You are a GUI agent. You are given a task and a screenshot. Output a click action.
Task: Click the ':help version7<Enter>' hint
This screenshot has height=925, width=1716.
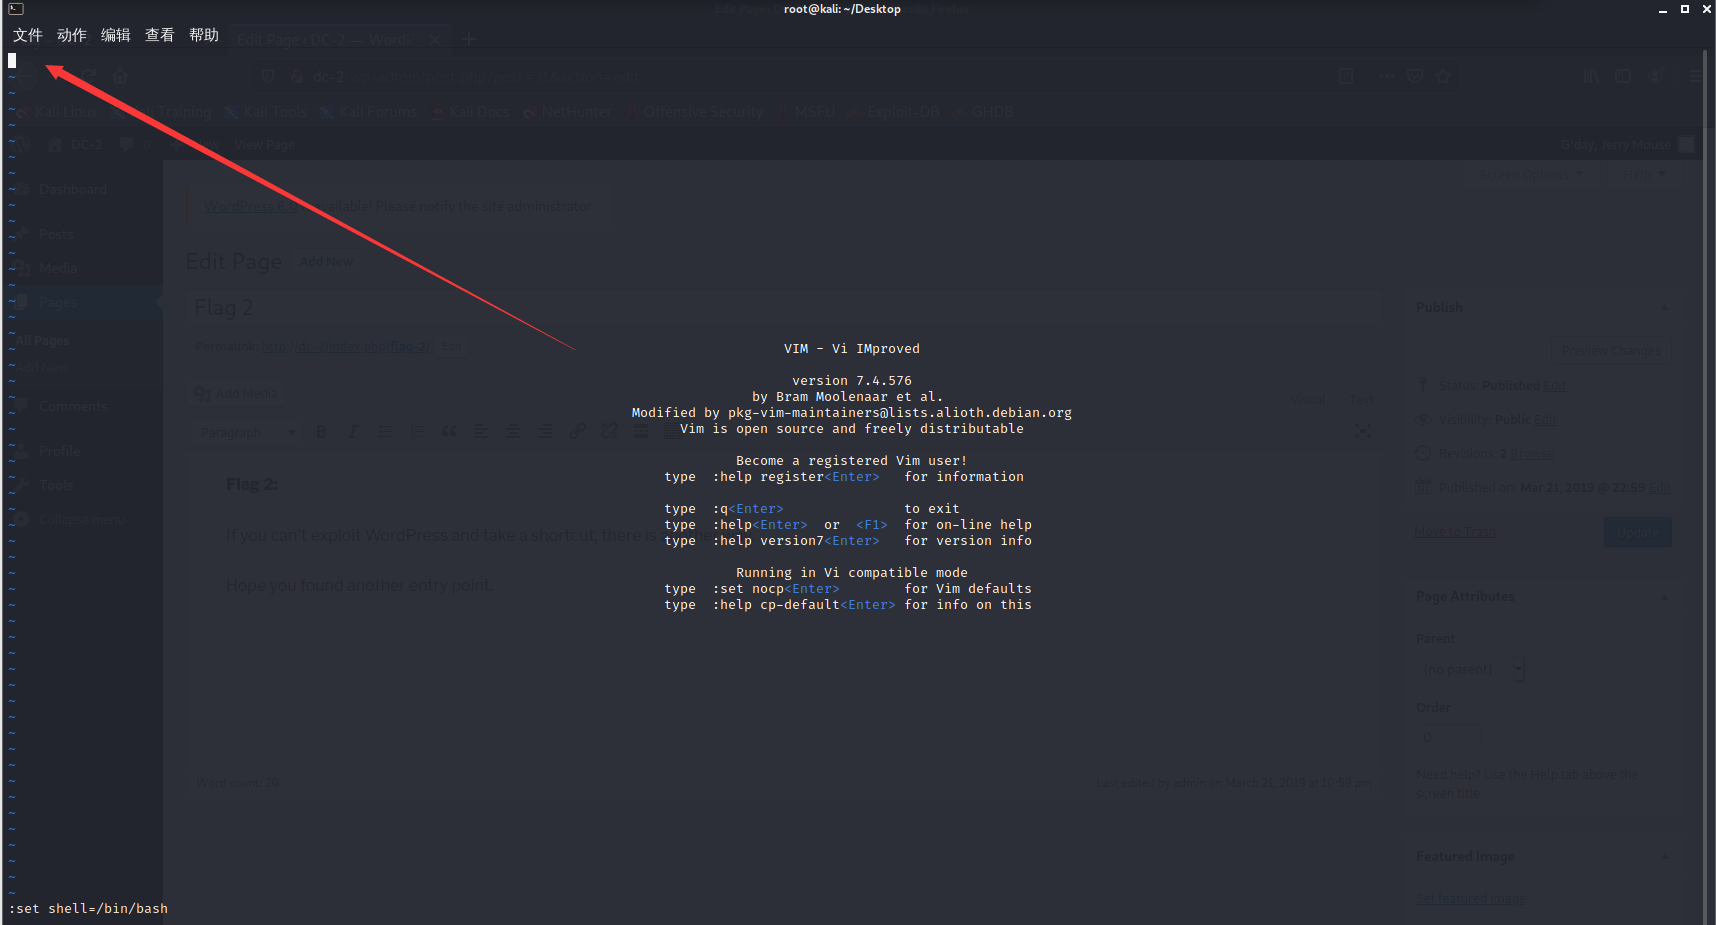coord(796,541)
